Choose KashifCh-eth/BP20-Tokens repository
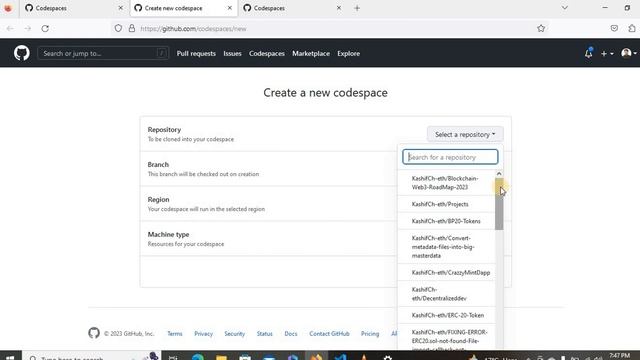Image resolution: width=640 pixels, height=360 pixels. (446, 221)
